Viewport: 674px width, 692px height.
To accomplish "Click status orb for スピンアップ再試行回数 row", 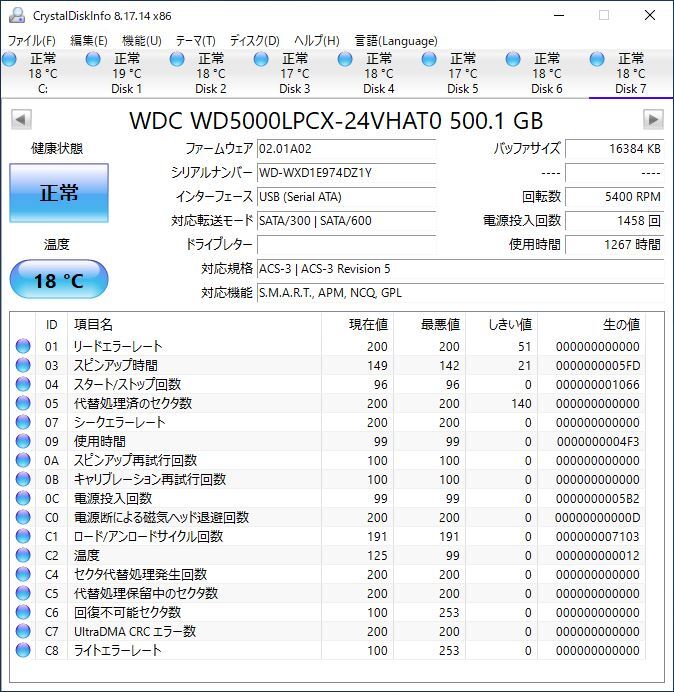I will [23, 460].
